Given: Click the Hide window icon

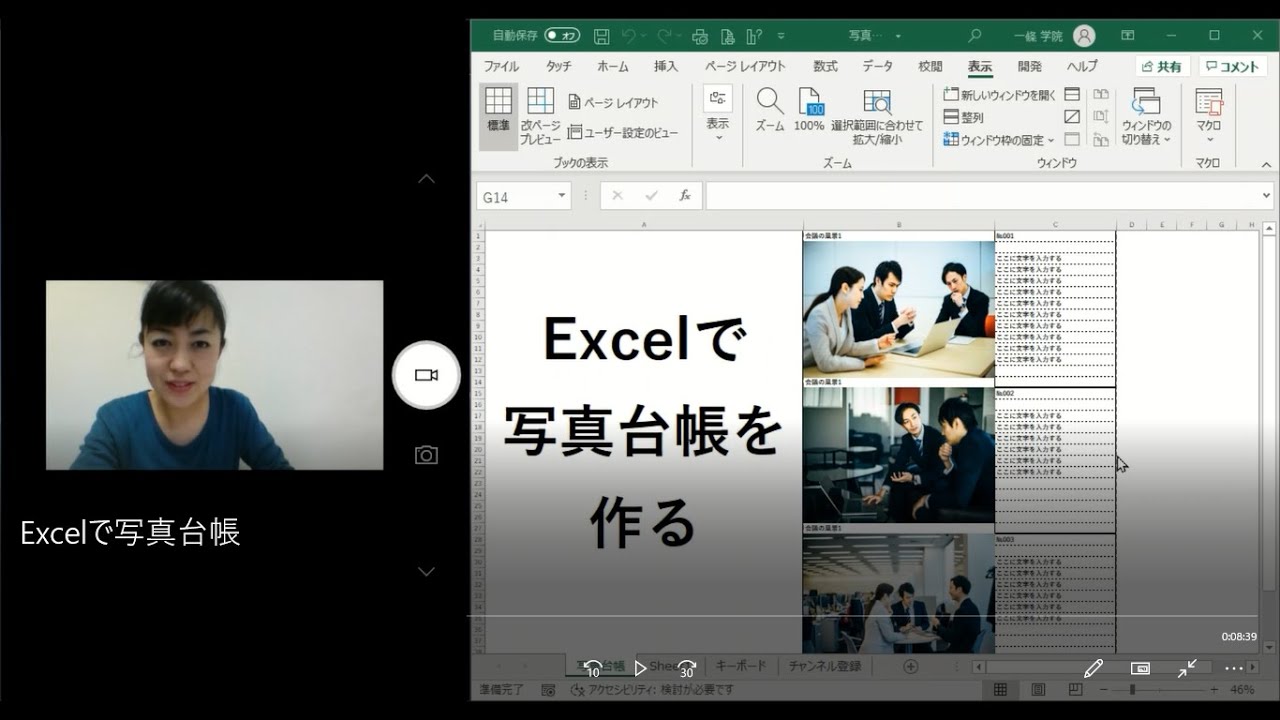Looking at the screenshot, I should [x=1072, y=117].
